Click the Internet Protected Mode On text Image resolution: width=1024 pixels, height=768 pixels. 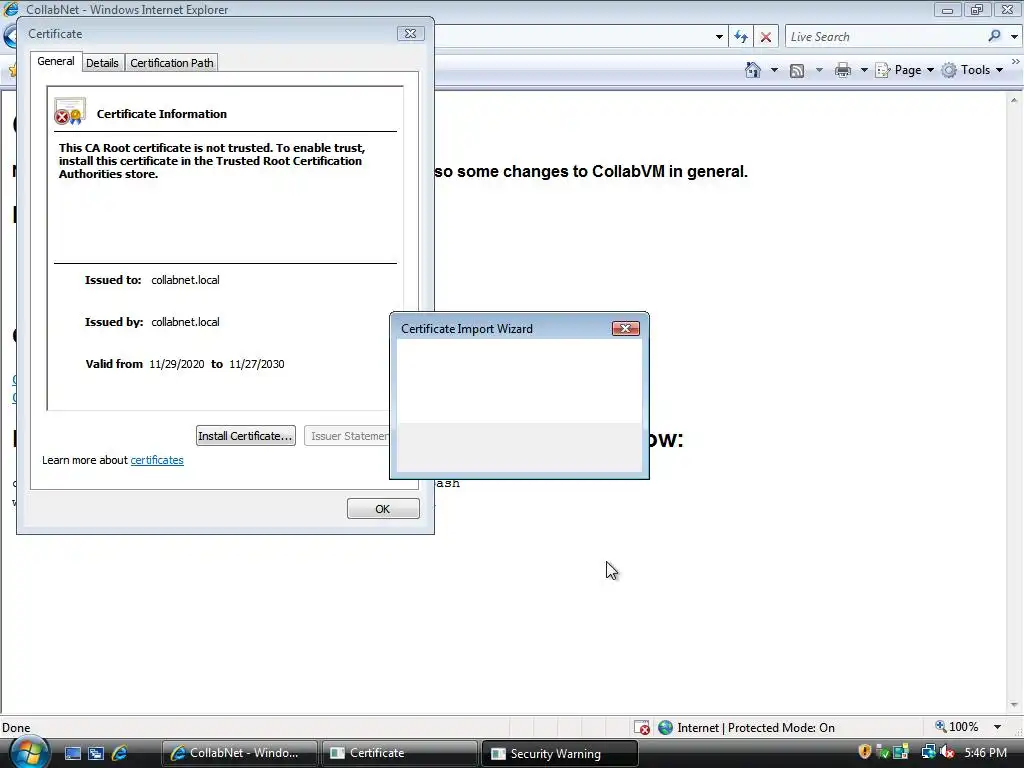pyautogui.click(x=756, y=728)
